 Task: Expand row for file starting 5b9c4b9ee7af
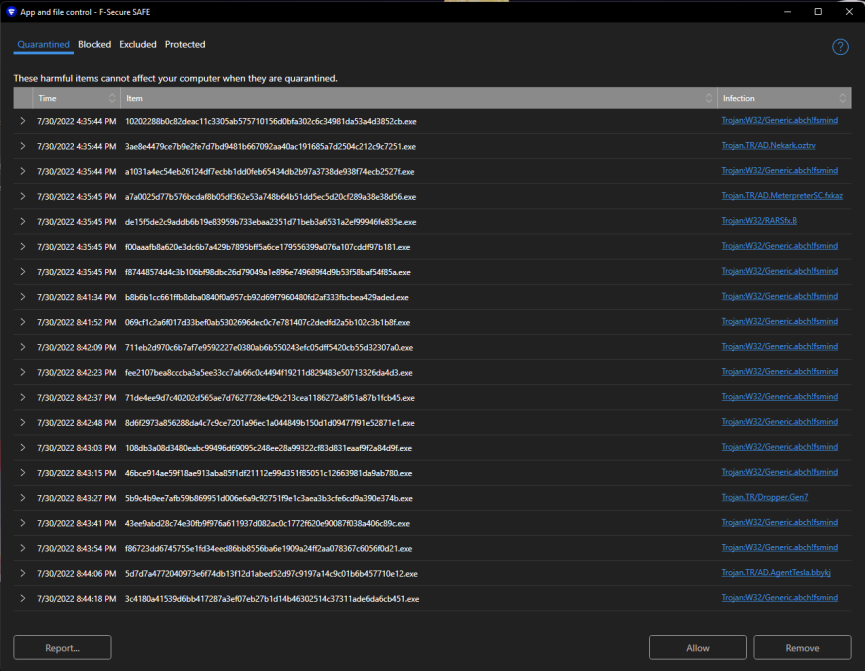point(23,498)
